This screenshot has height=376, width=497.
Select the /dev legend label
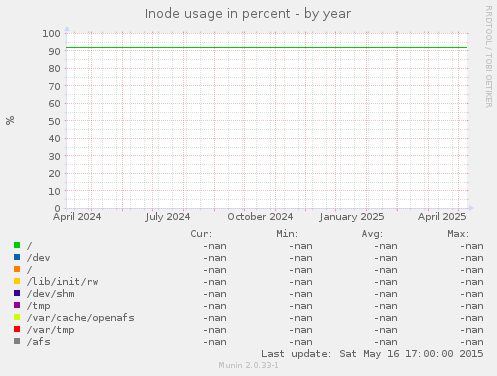pyautogui.click(x=39, y=258)
